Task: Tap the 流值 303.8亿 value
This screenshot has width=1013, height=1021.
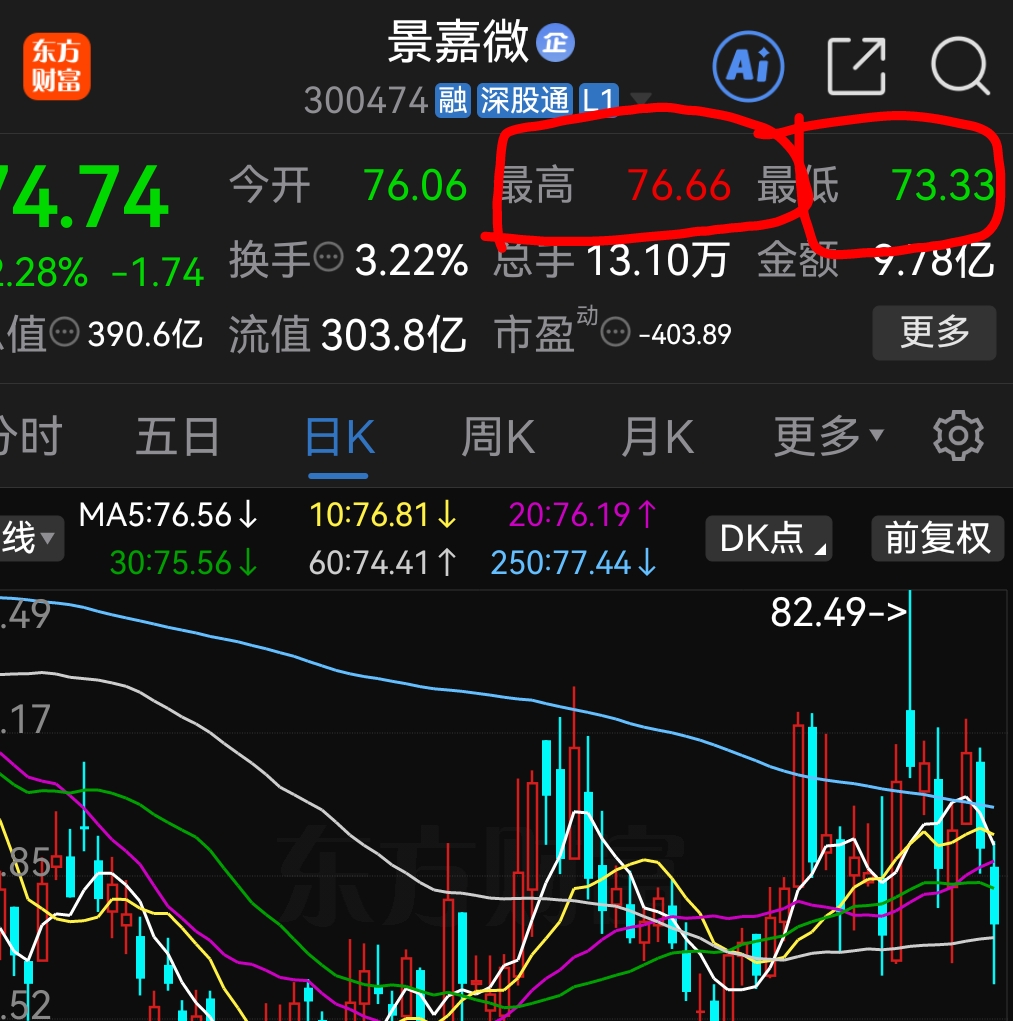Action: (393, 335)
